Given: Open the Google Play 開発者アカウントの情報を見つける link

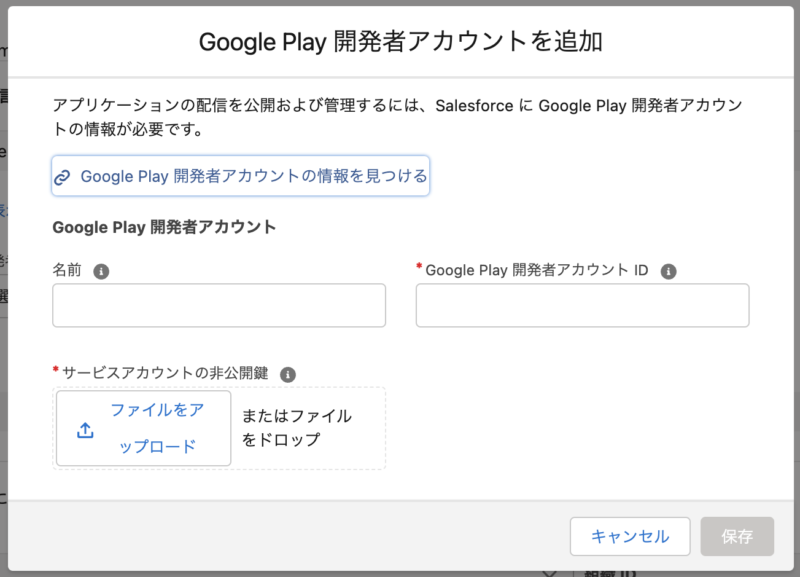Looking at the screenshot, I should 243,175.
